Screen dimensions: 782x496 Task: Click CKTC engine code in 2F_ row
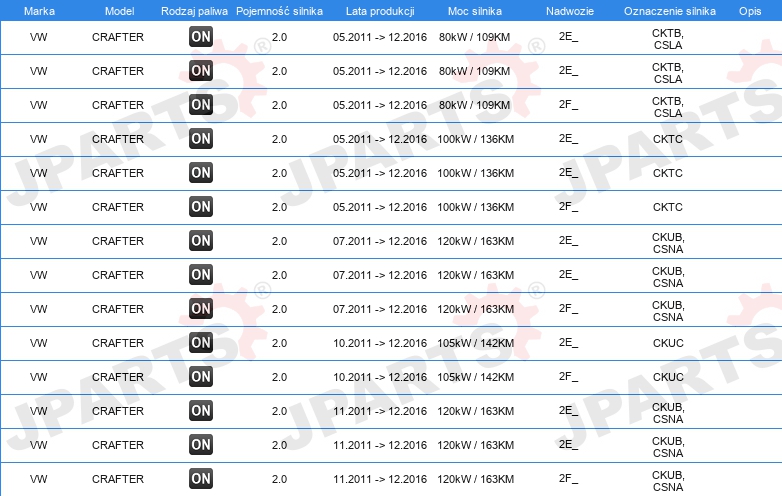click(668, 207)
